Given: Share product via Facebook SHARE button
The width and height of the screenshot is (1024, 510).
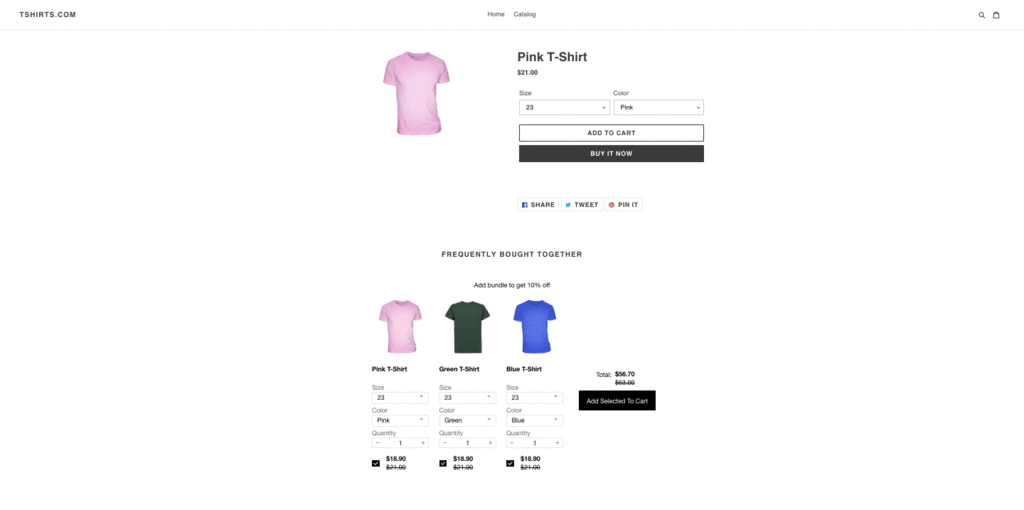Looking at the screenshot, I should point(538,204).
